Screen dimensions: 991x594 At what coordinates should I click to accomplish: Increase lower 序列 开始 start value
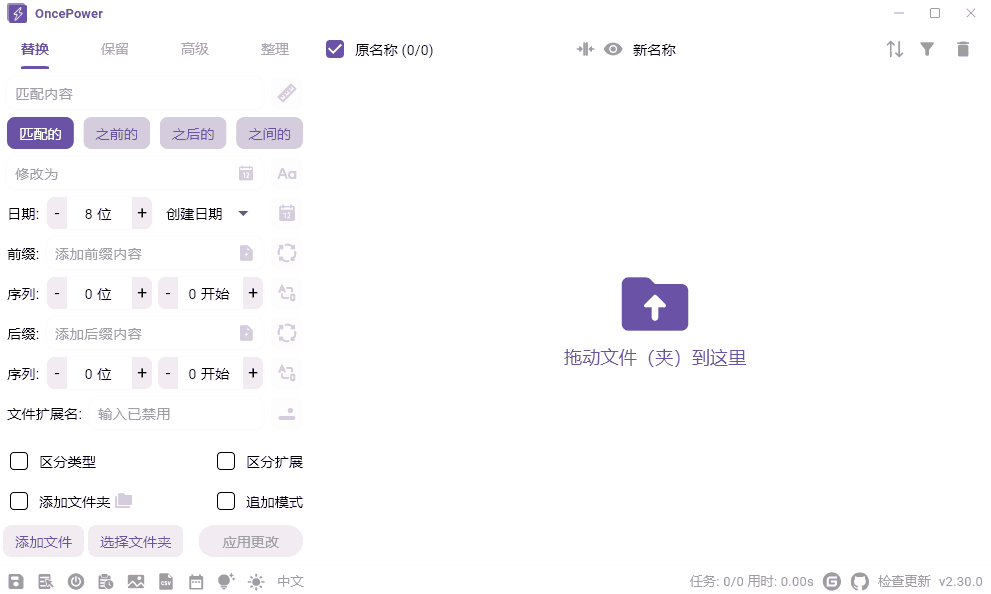pos(253,373)
